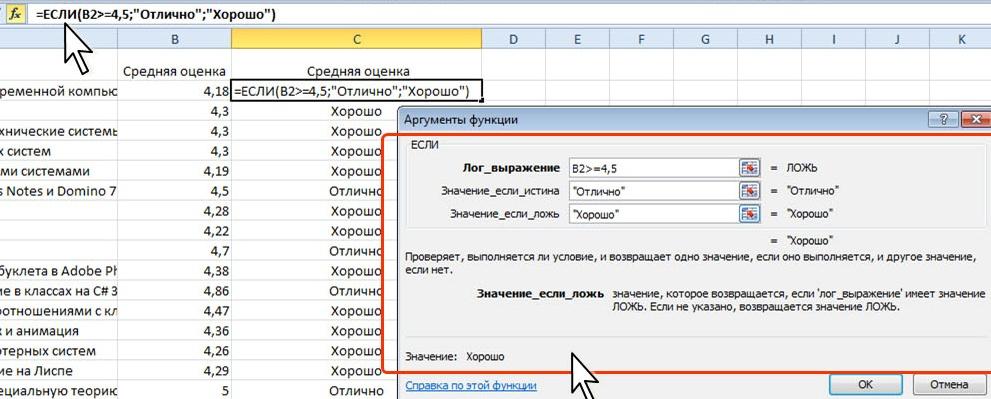
Task: Select the cell with value 5
Action: point(174,390)
